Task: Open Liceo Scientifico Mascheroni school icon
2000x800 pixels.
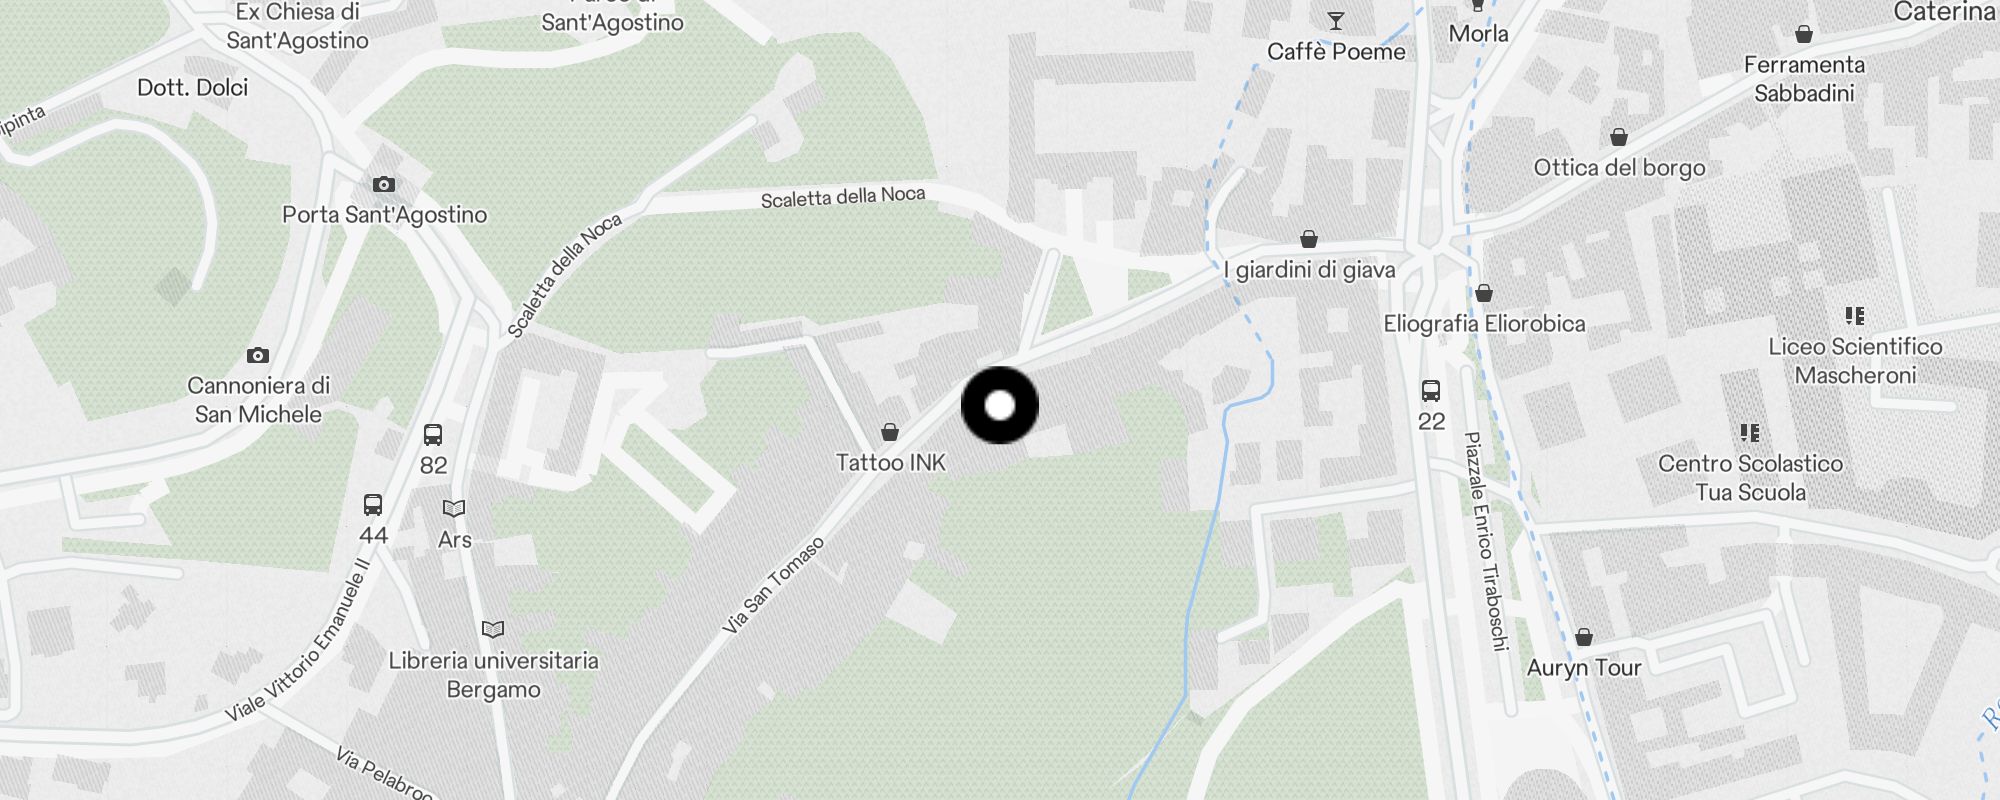Action: click(1855, 316)
